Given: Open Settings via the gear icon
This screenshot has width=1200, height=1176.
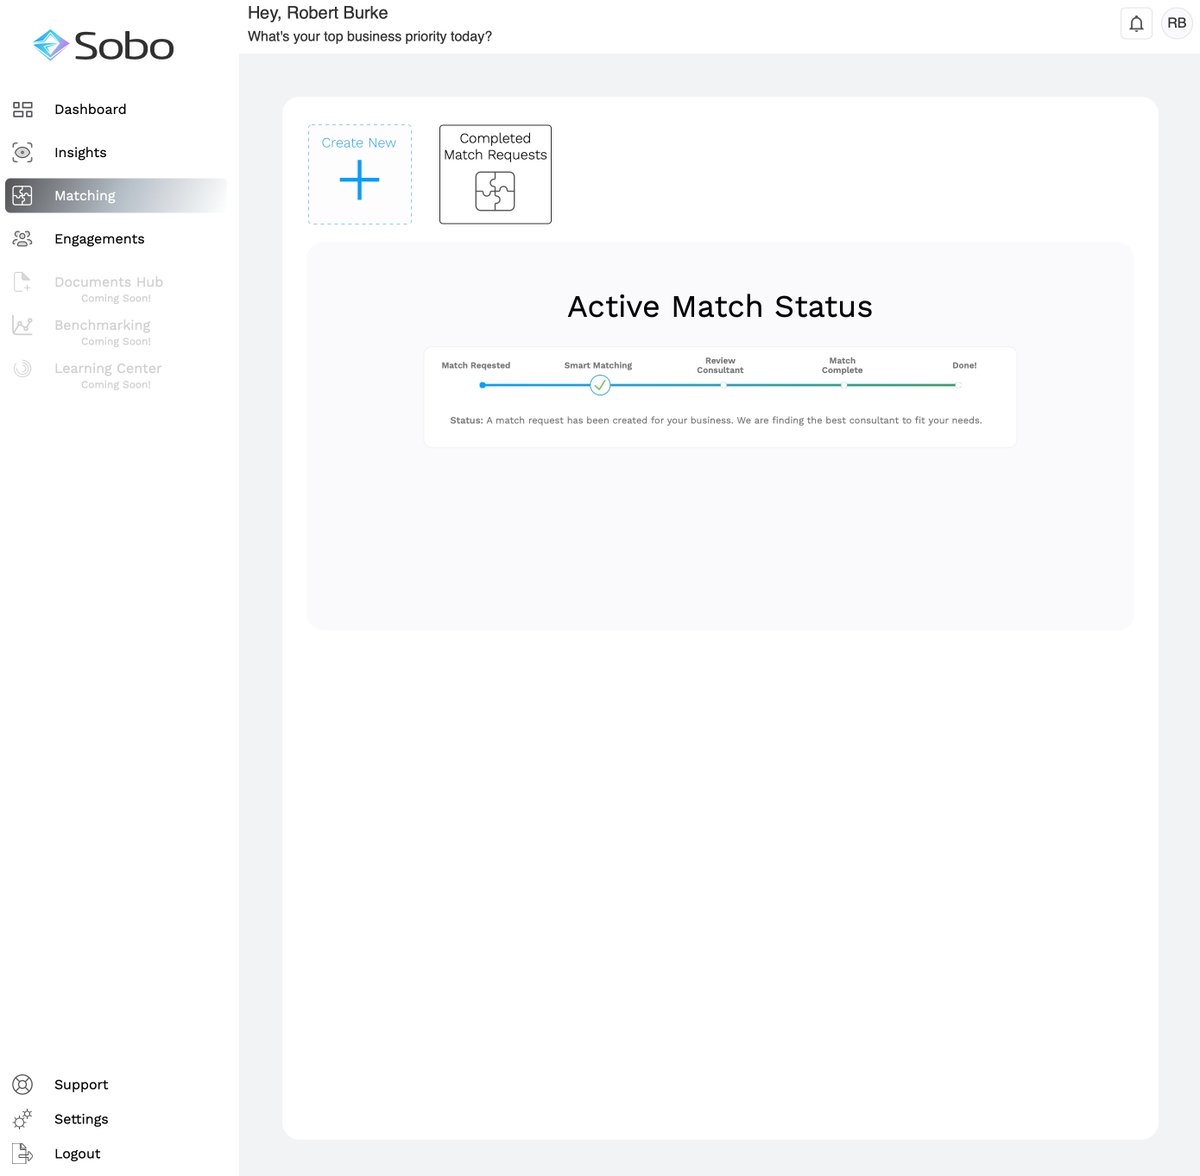Looking at the screenshot, I should [22, 1119].
